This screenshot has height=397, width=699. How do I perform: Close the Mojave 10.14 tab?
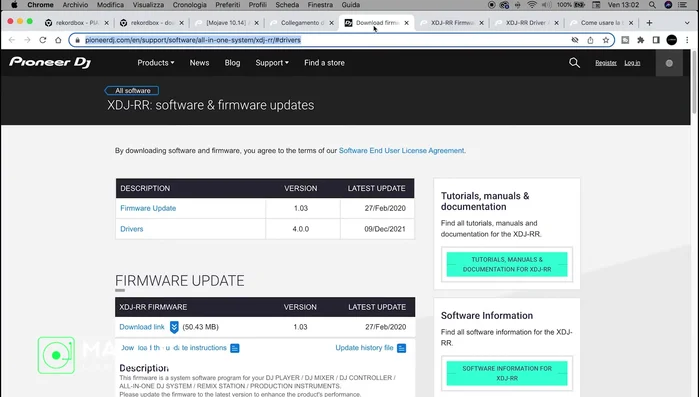[x=256, y=23]
